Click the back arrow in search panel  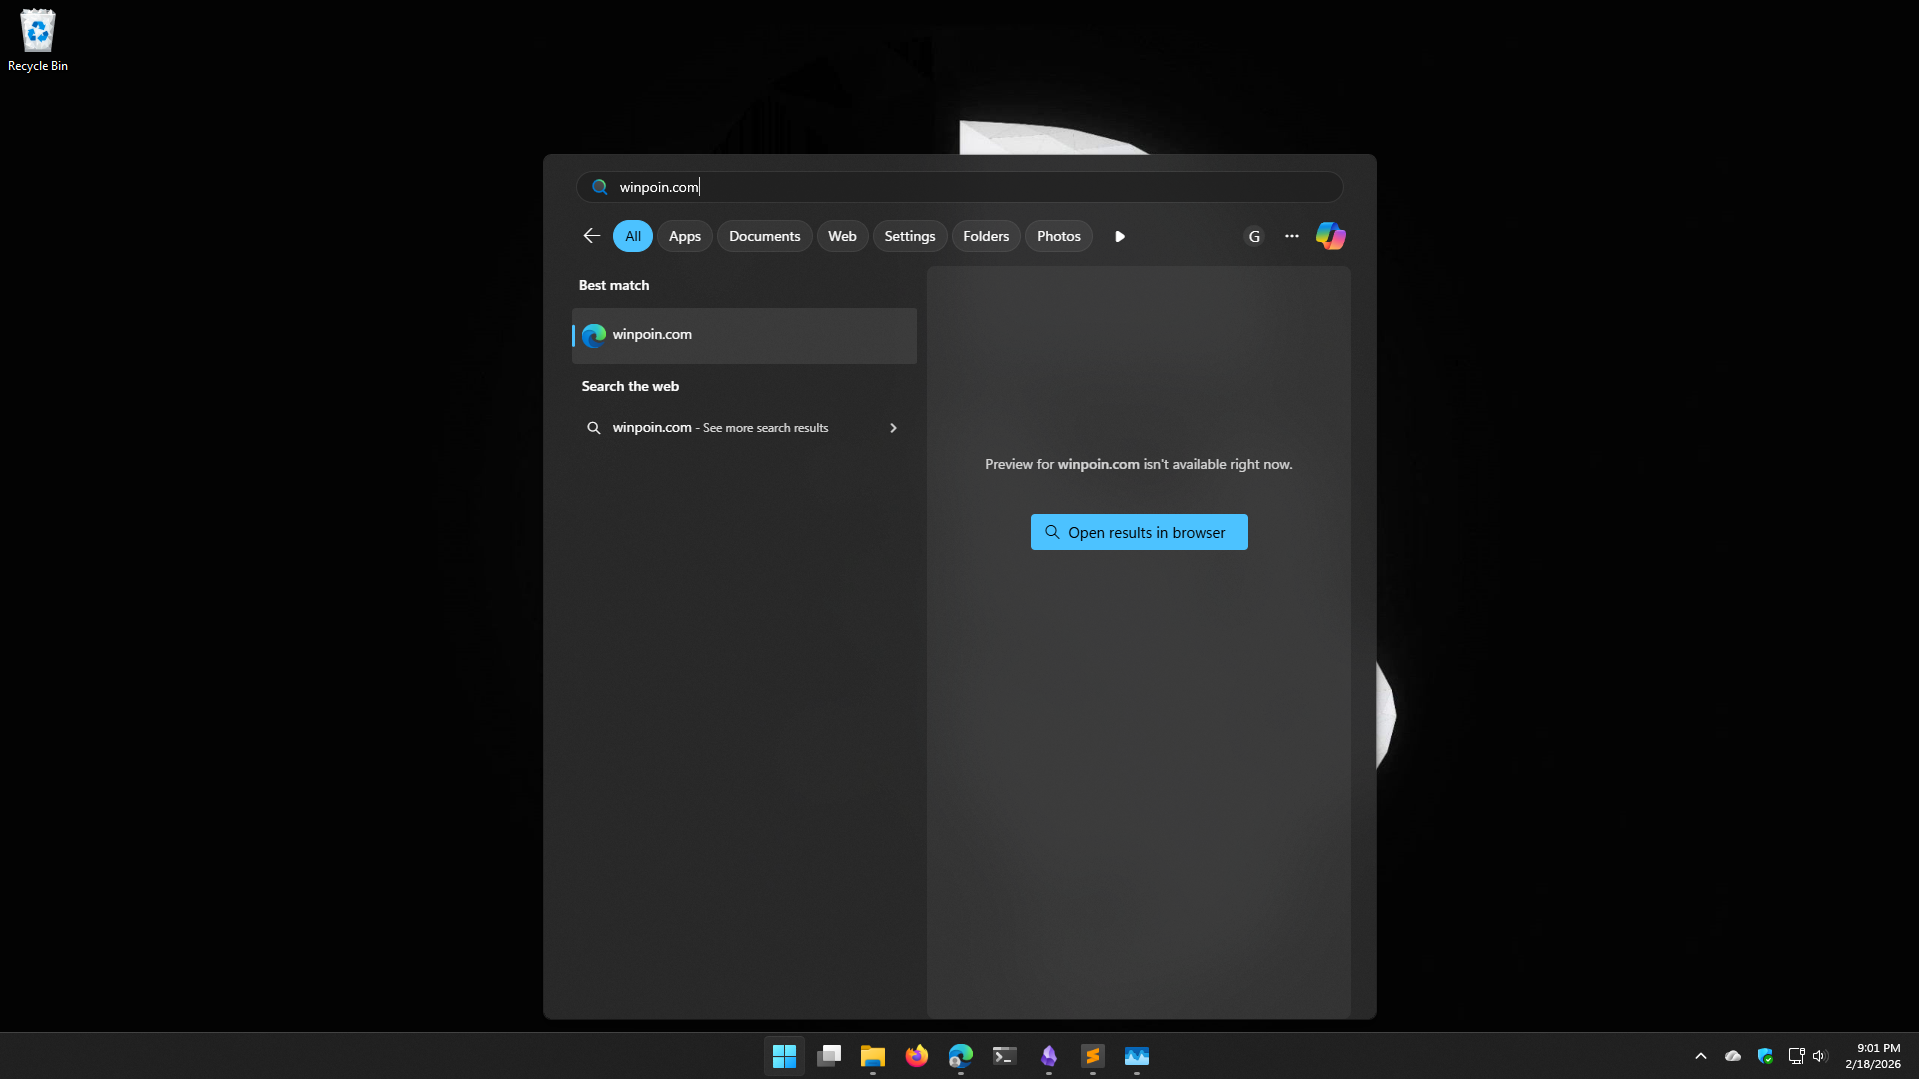[591, 236]
